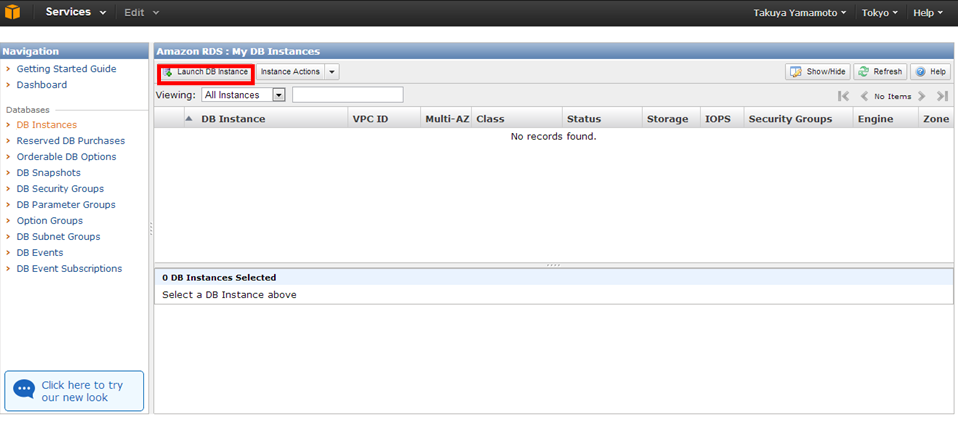Click the AWS cube logo icon
Viewport: 958px width, 435px height.
[12, 12]
